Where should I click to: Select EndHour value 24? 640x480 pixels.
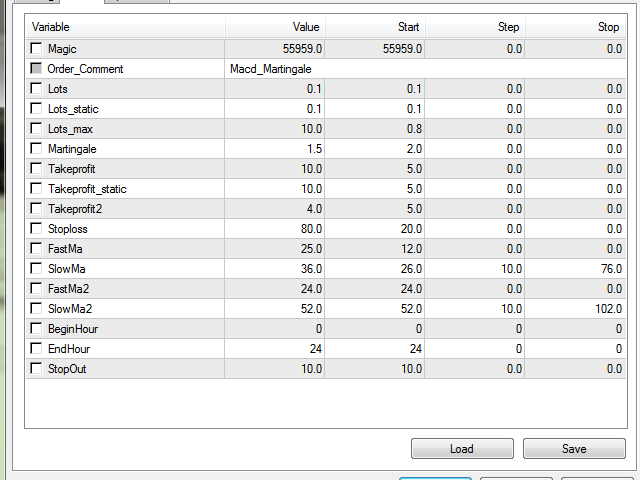(316, 349)
